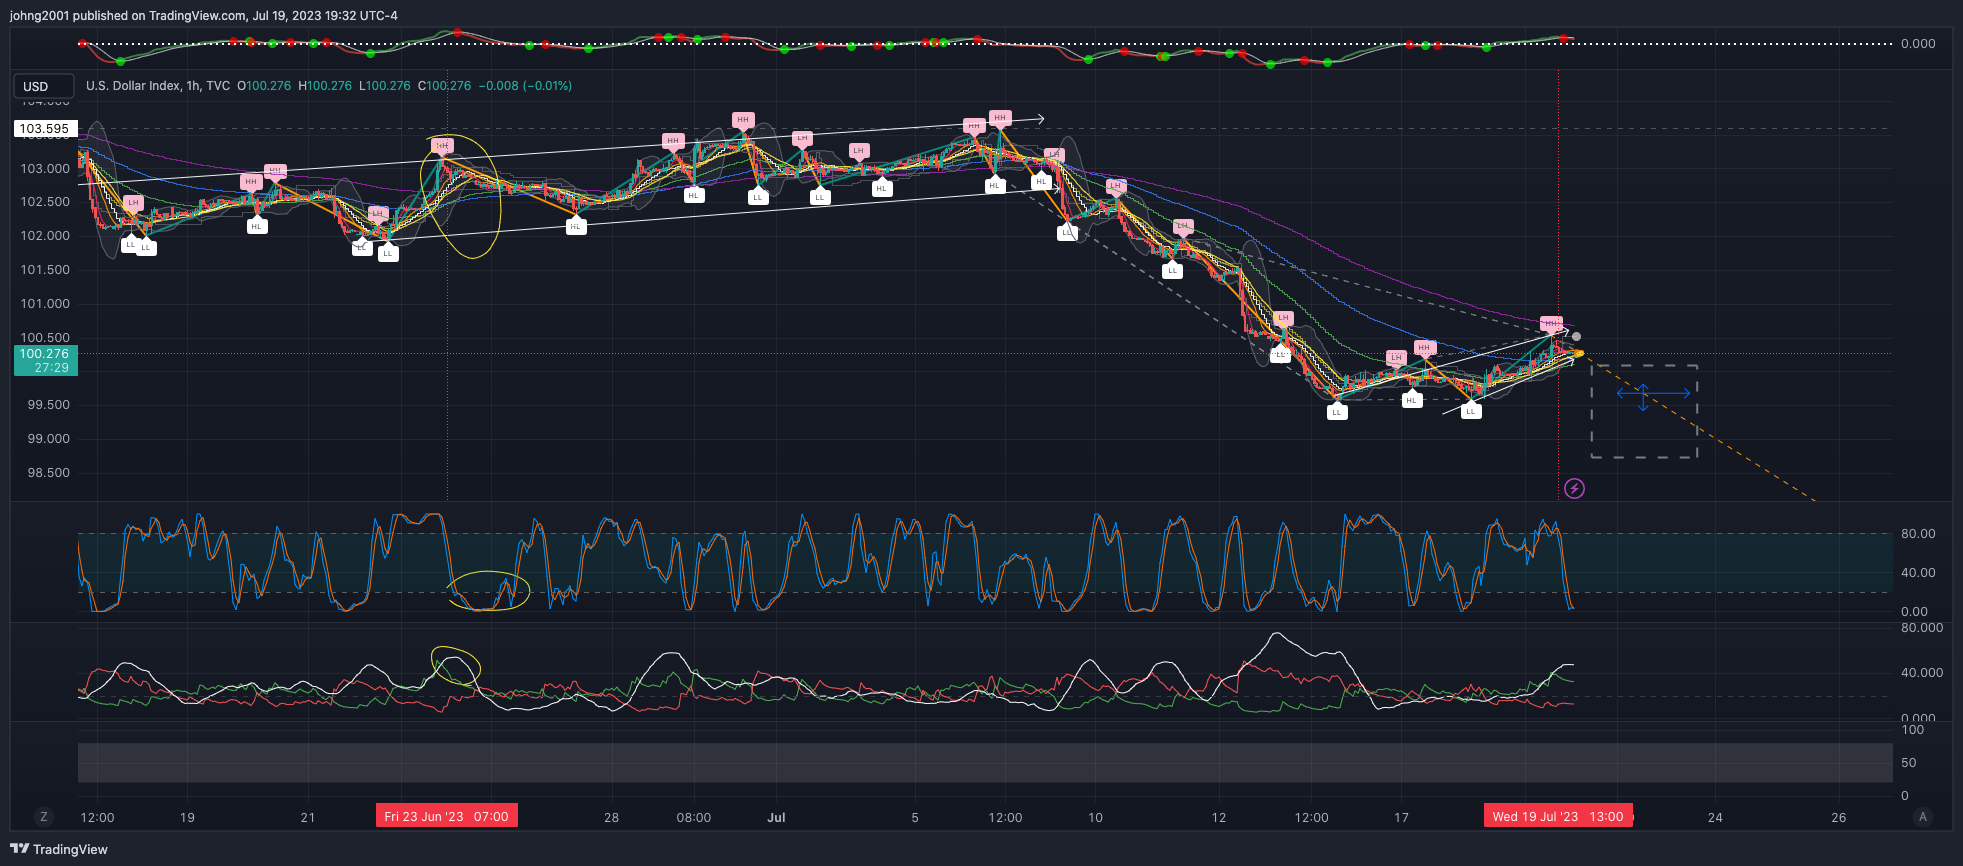Click the 26 date label on time axis
The height and width of the screenshot is (866, 1963).
(x=1839, y=818)
